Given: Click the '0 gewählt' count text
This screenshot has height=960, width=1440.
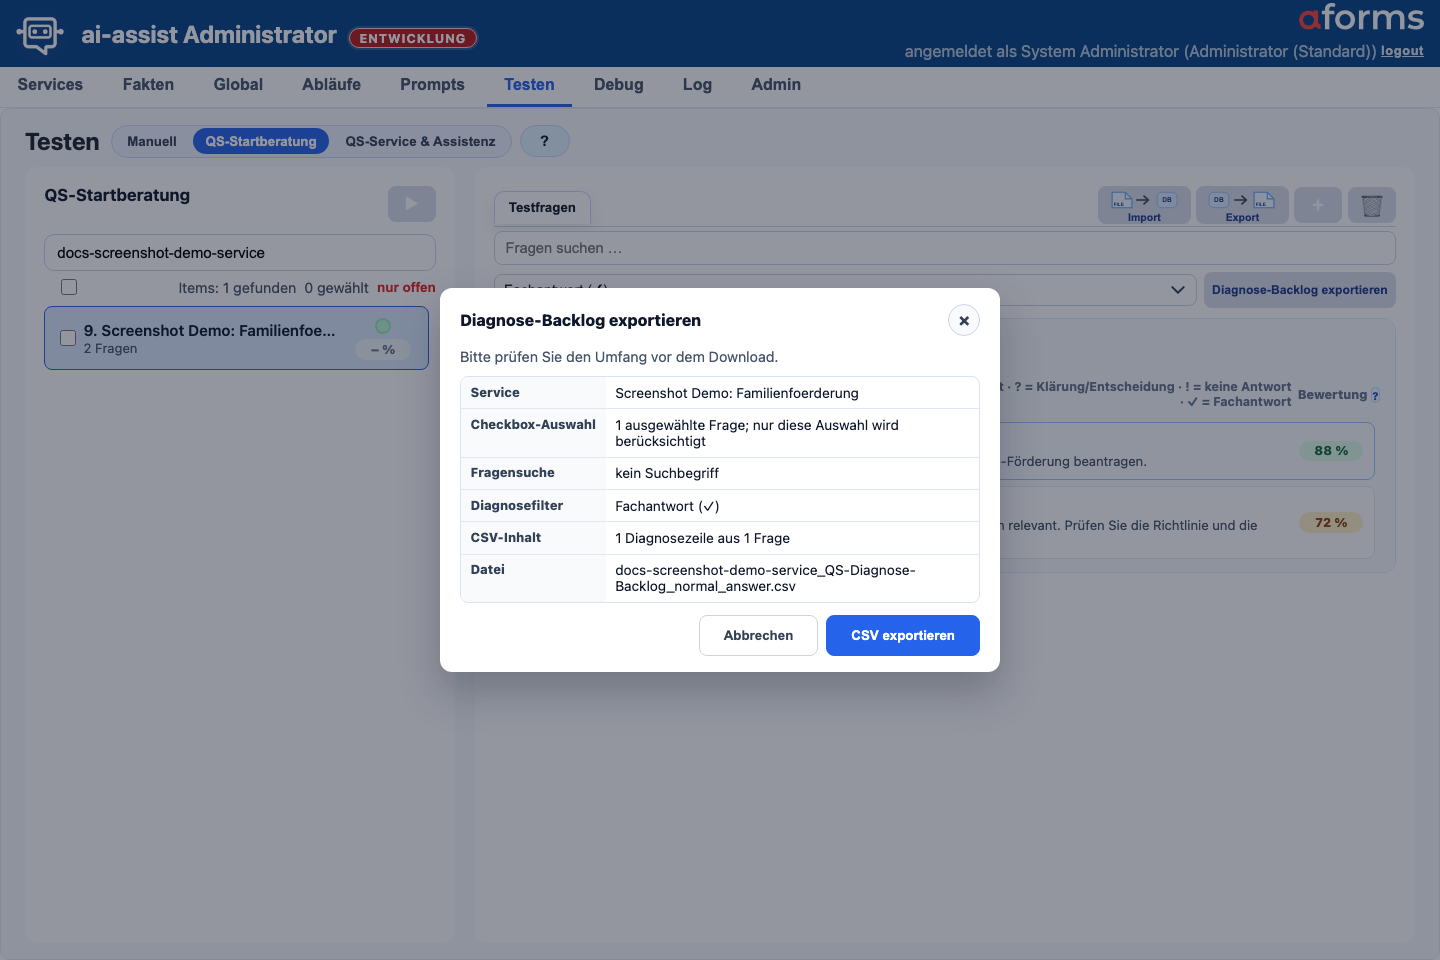Looking at the screenshot, I should click(336, 288).
